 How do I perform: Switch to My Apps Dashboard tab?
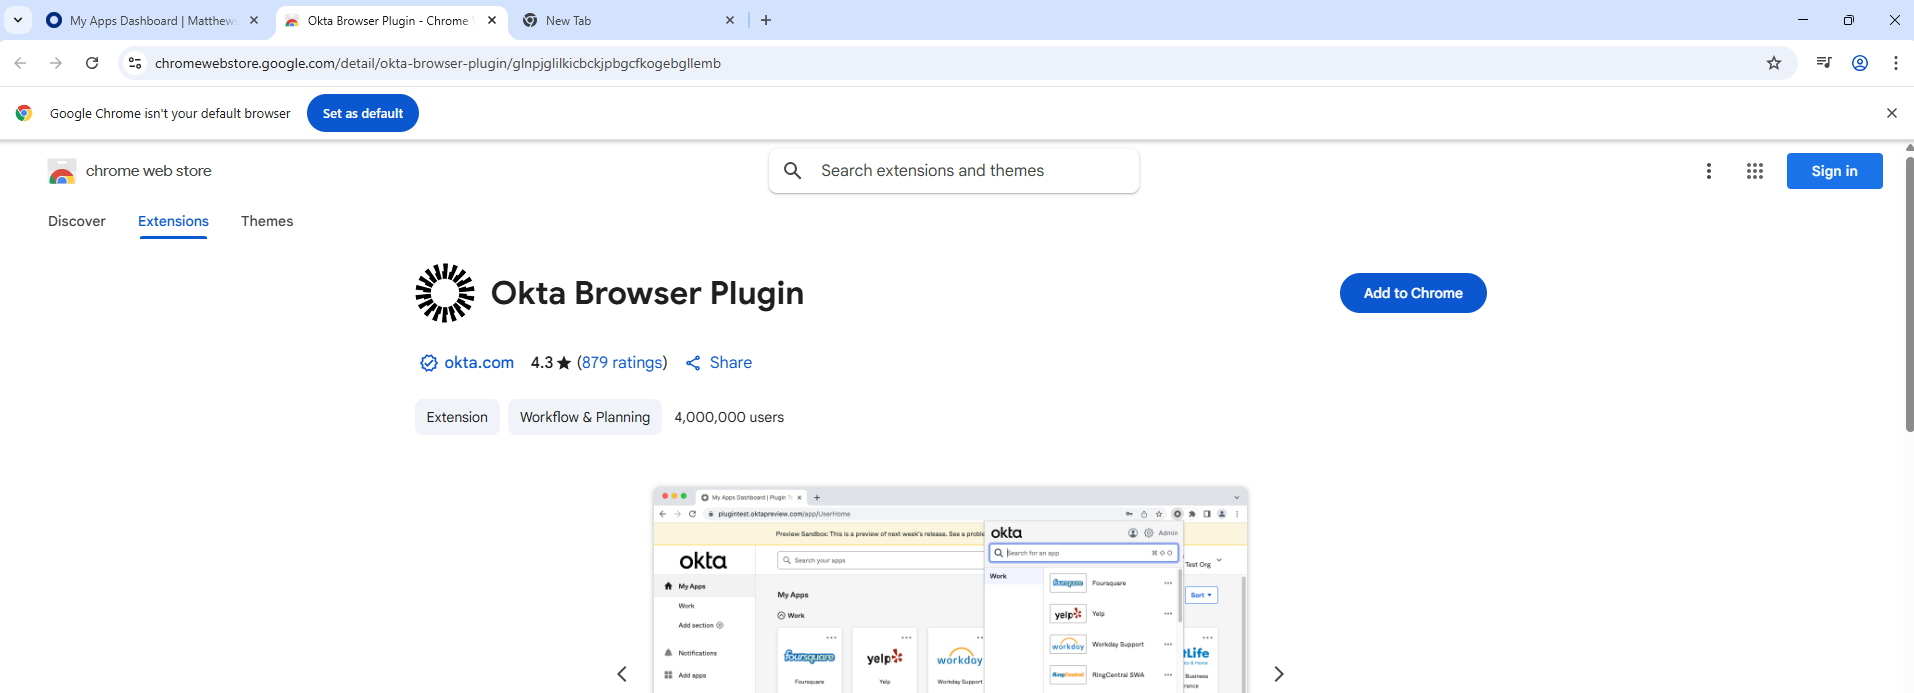[153, 20]
